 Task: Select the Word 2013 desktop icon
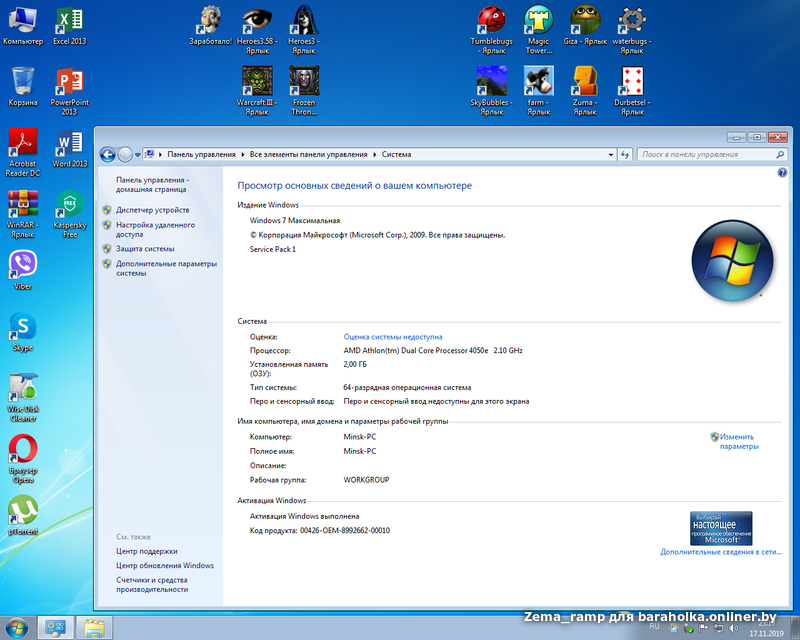tap(70, 149)
